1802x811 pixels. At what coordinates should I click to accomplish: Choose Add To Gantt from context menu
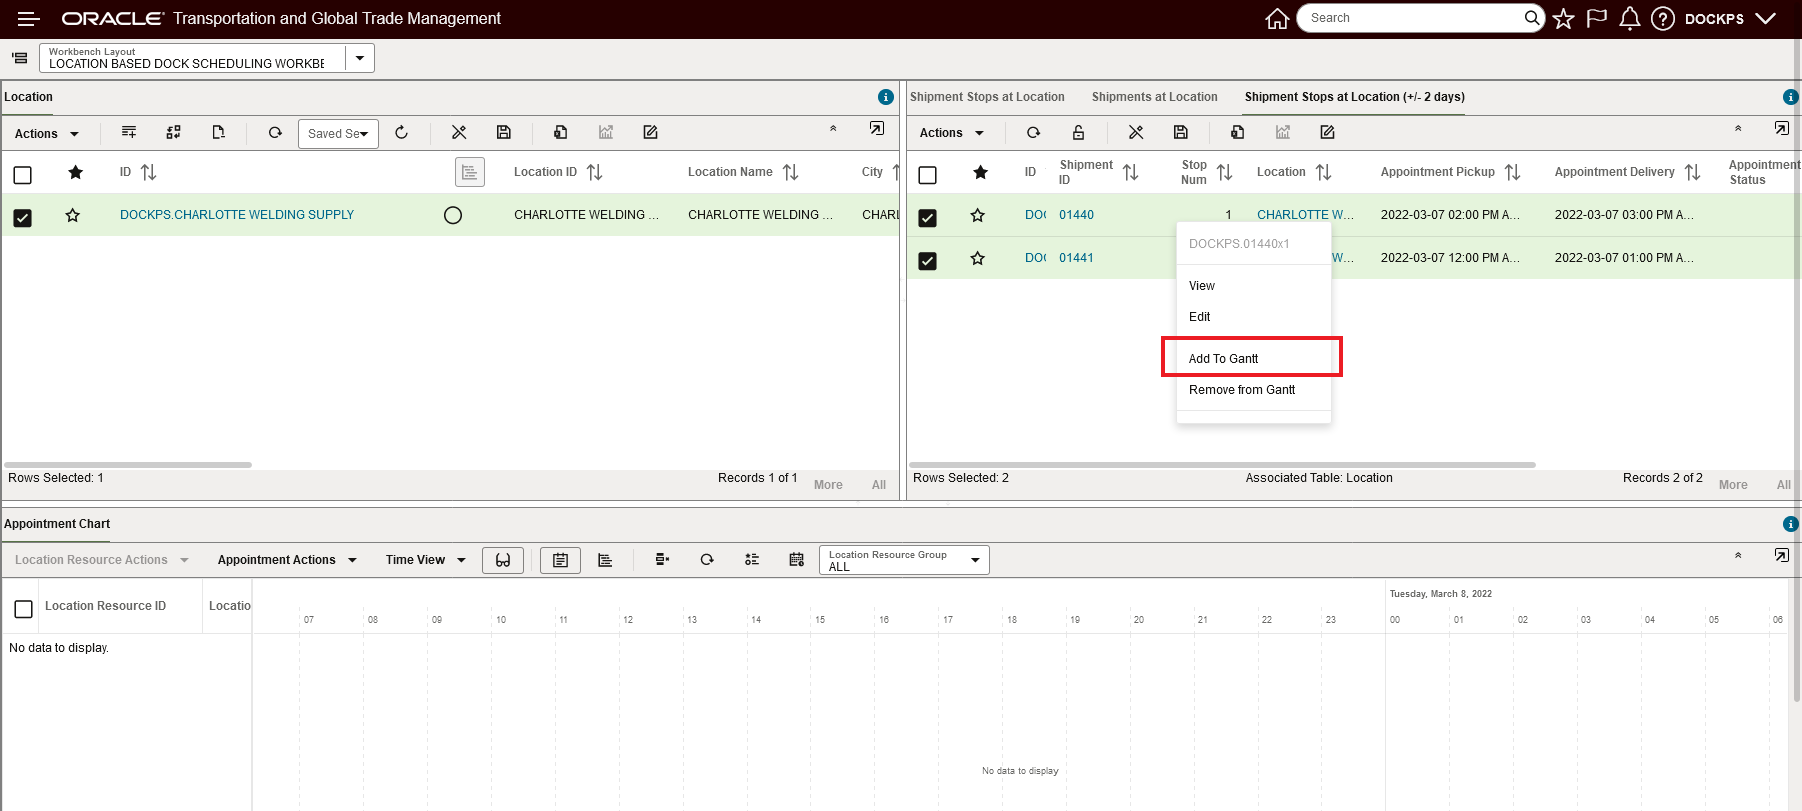coord(1223,358)
